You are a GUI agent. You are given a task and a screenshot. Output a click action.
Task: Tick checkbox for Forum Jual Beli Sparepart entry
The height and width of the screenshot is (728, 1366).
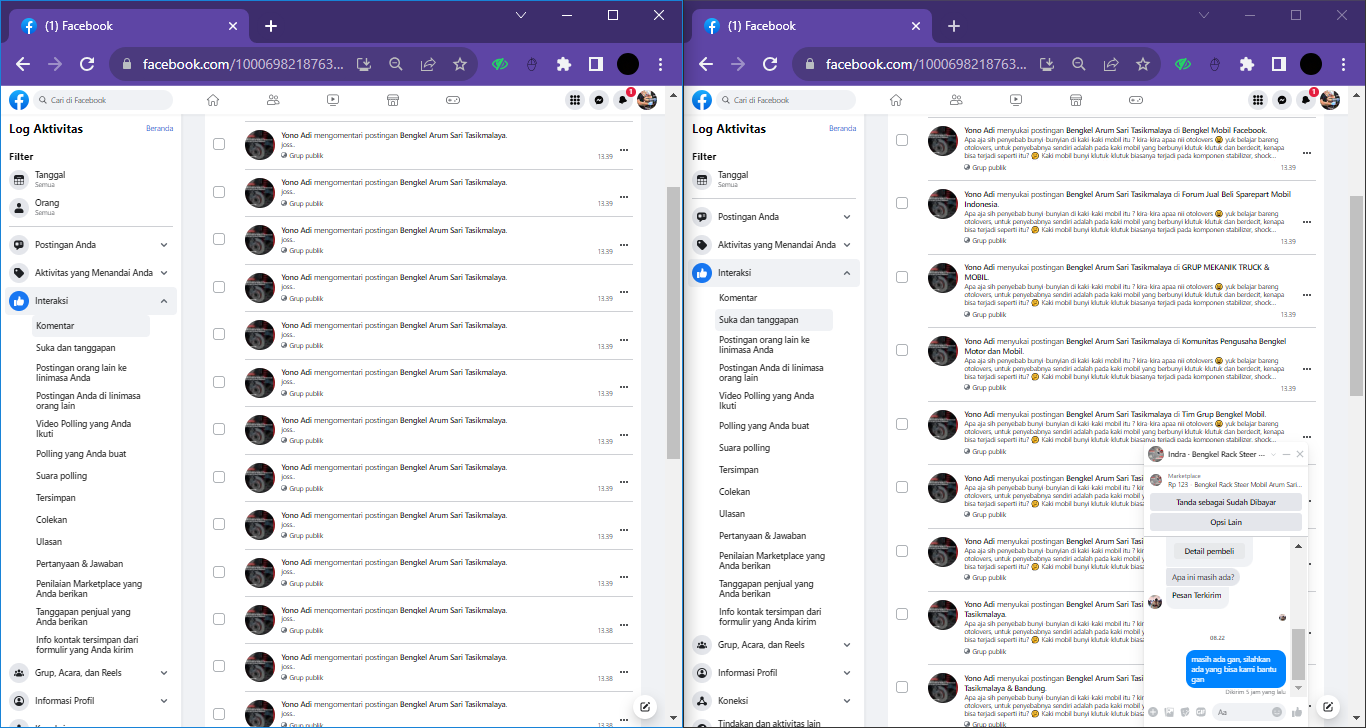pyautogui.click(x=902, y=203)
